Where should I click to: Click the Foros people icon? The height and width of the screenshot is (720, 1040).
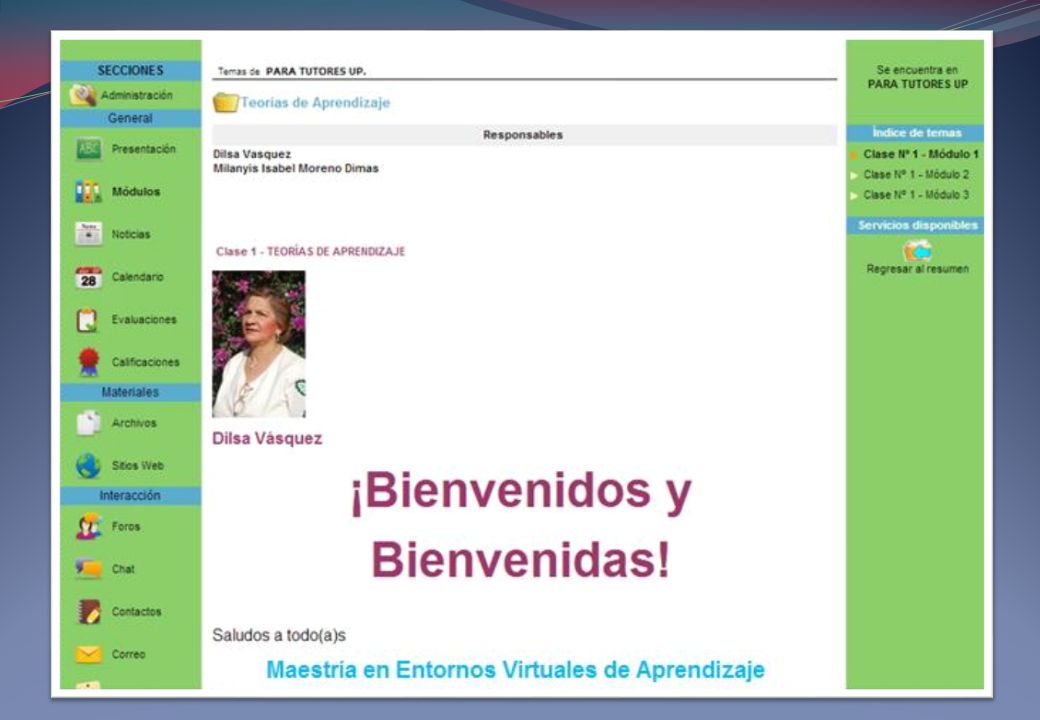click(88, 526)
